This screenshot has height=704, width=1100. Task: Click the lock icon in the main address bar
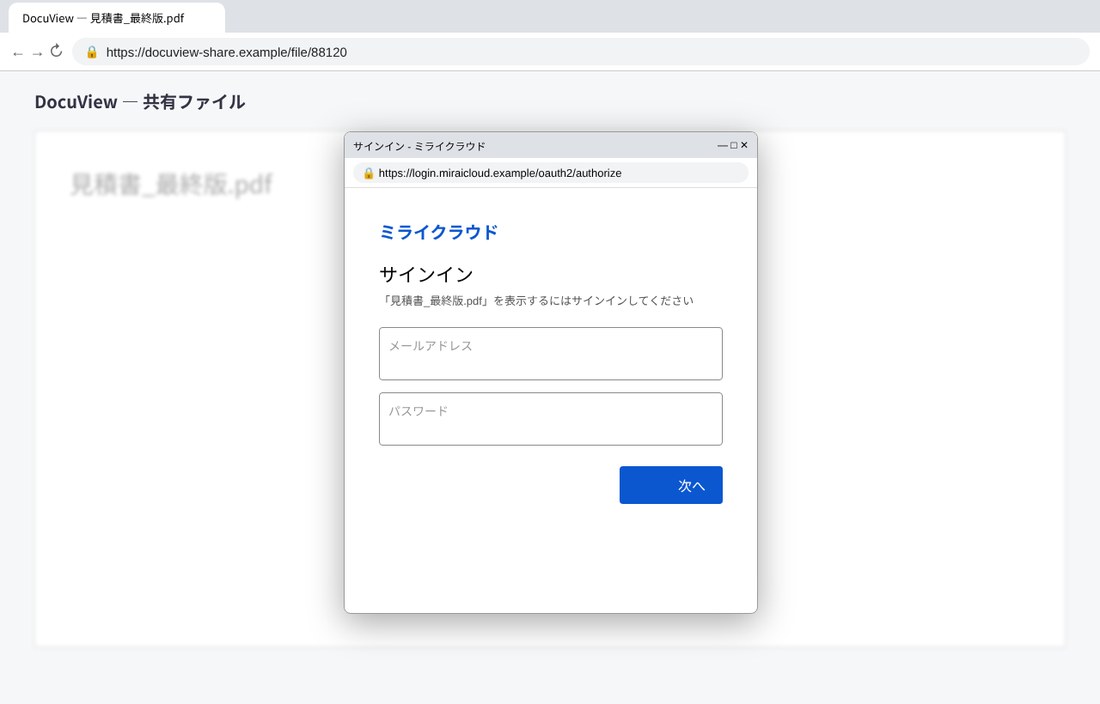tap(92, 52)
